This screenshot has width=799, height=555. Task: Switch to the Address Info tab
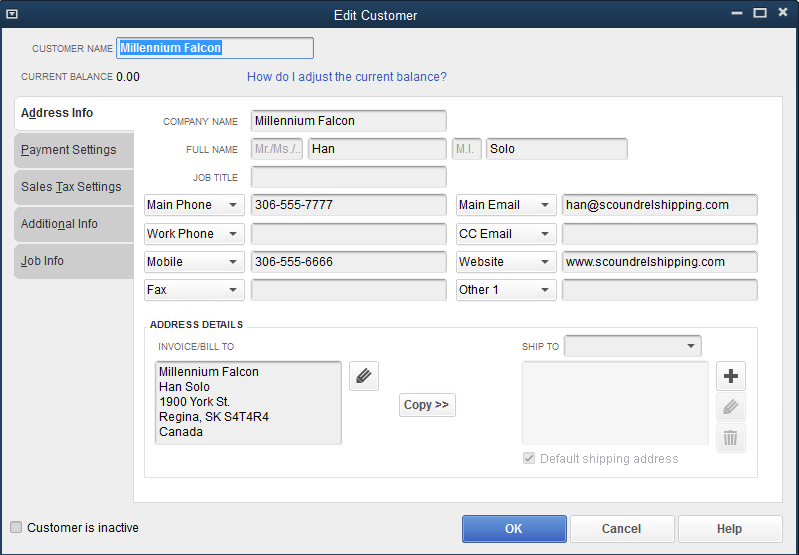pos(74,113)
